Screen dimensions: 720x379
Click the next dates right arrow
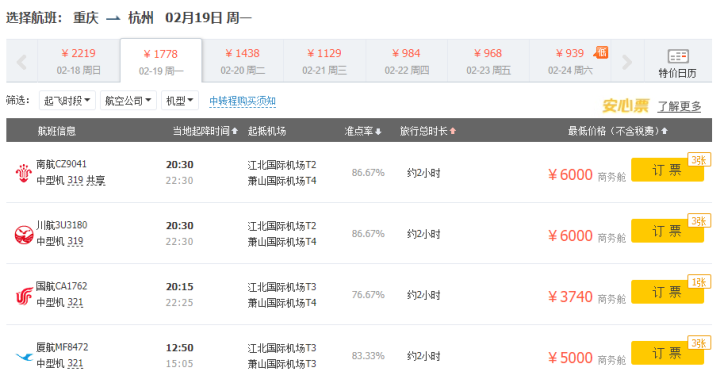(x=627, y=62)
